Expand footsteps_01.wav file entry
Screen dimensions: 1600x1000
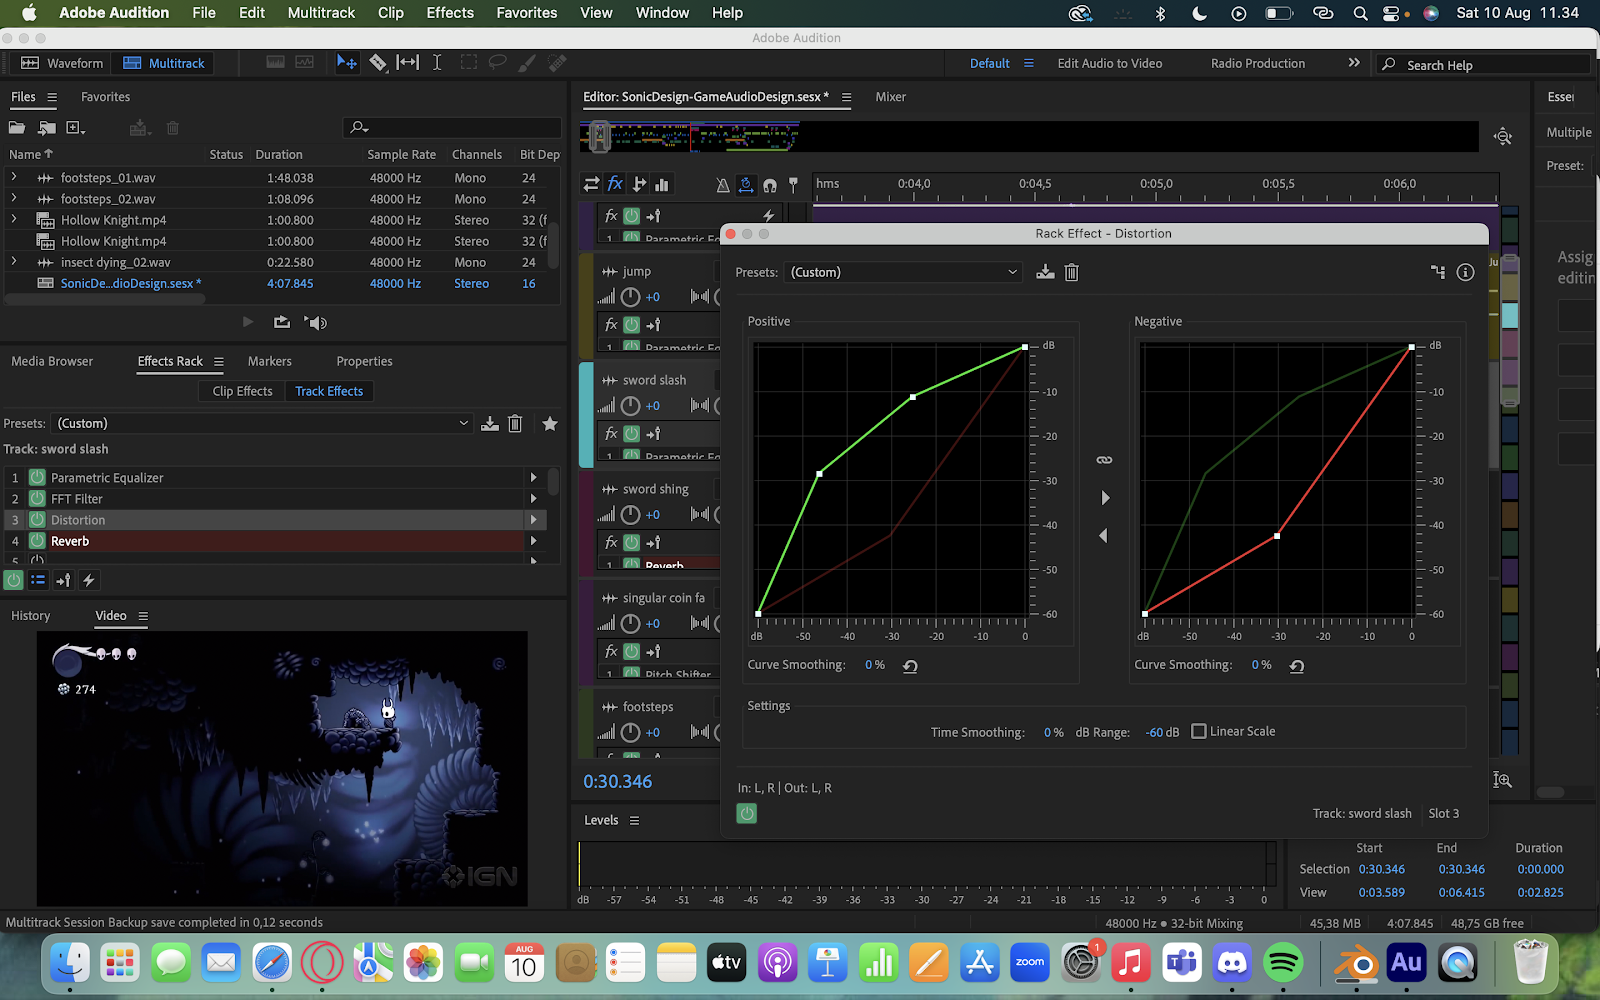(x=14, y=177)
